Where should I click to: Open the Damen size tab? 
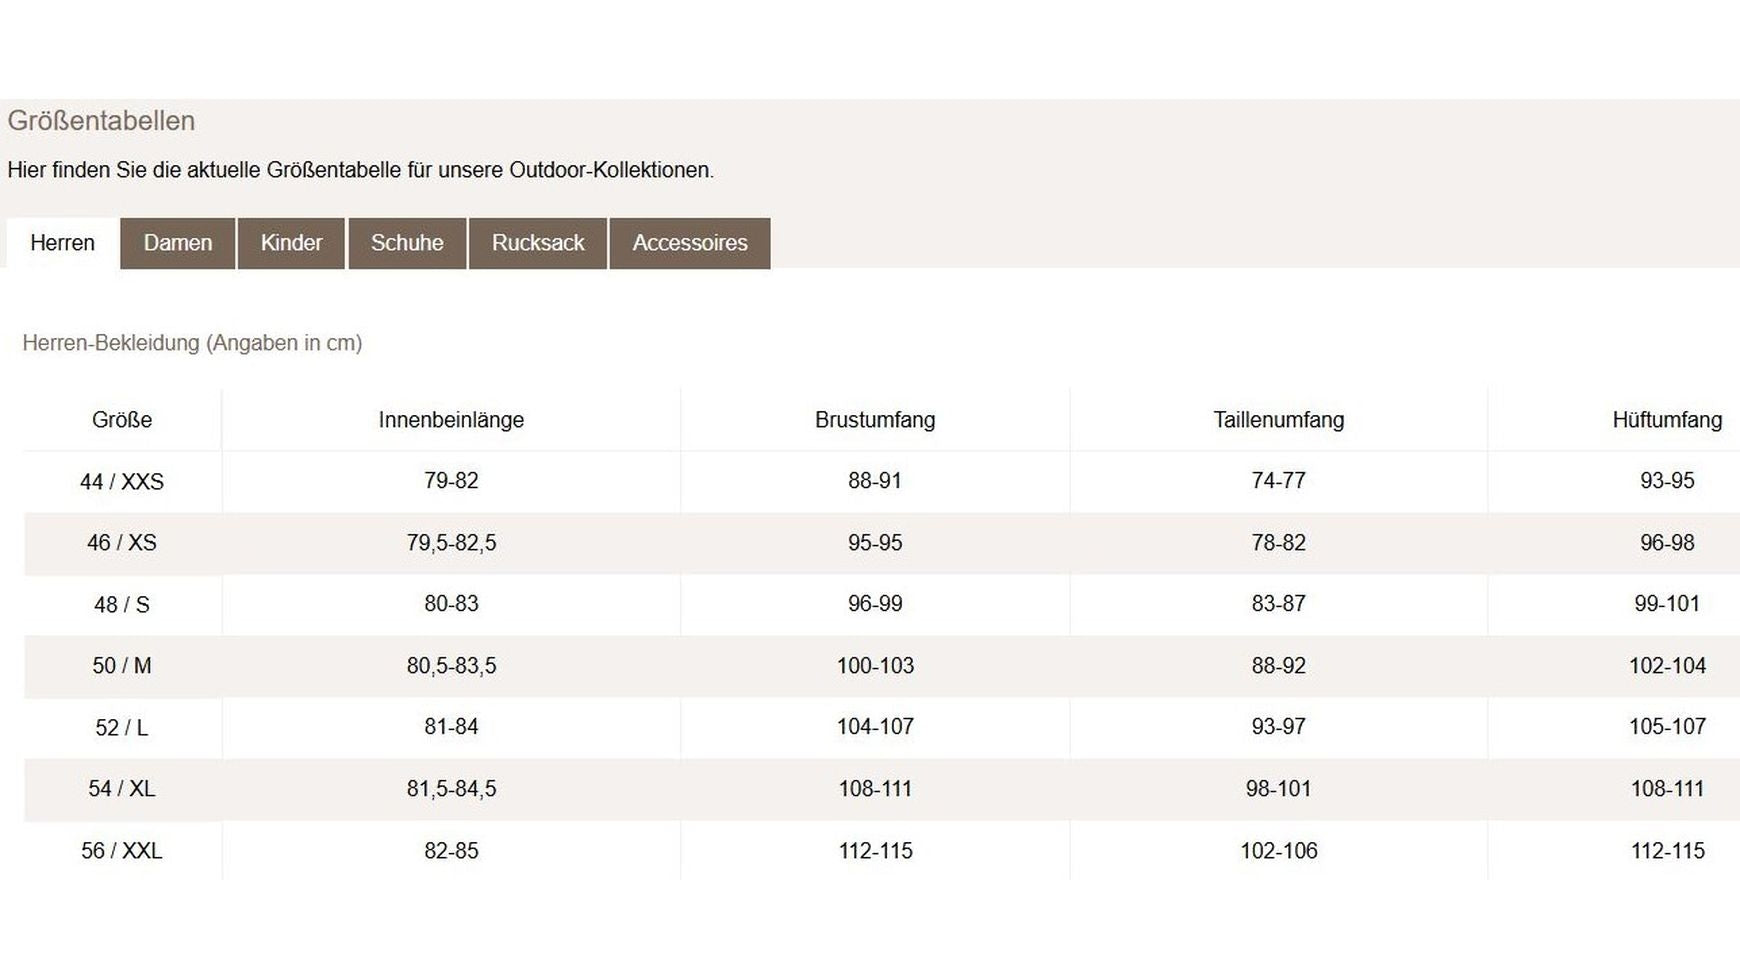click(178, 243)
